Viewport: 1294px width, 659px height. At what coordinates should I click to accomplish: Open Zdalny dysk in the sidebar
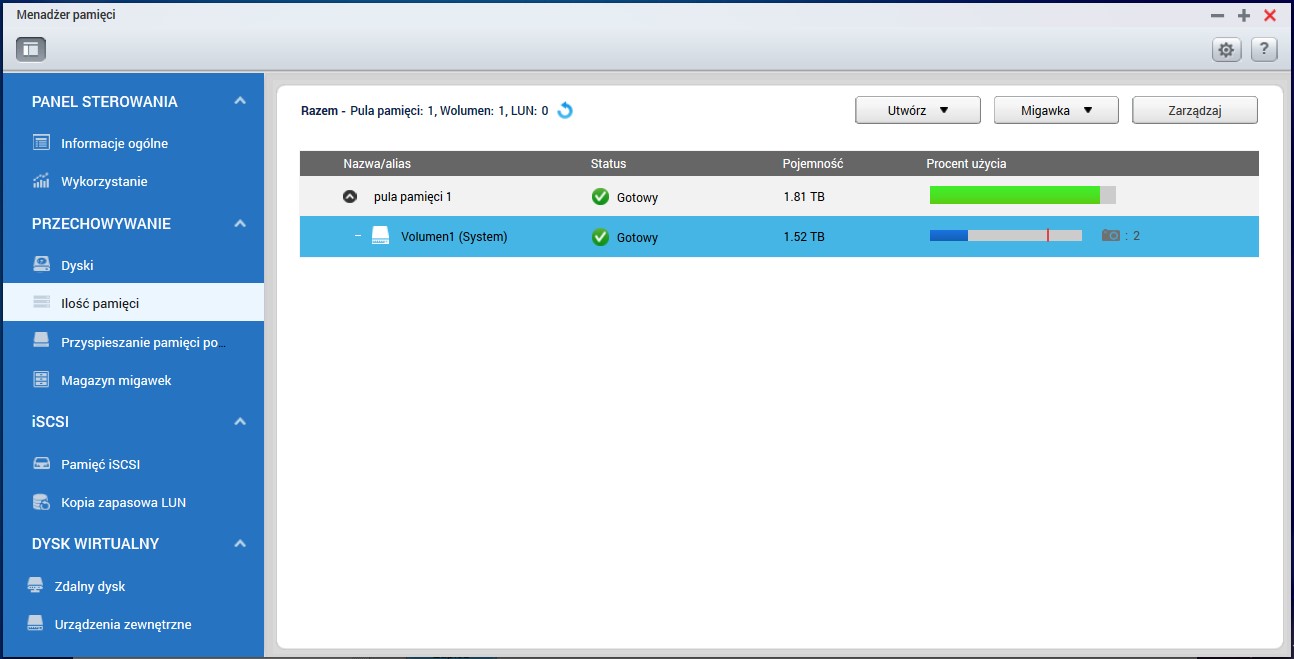tap(90, 586)
